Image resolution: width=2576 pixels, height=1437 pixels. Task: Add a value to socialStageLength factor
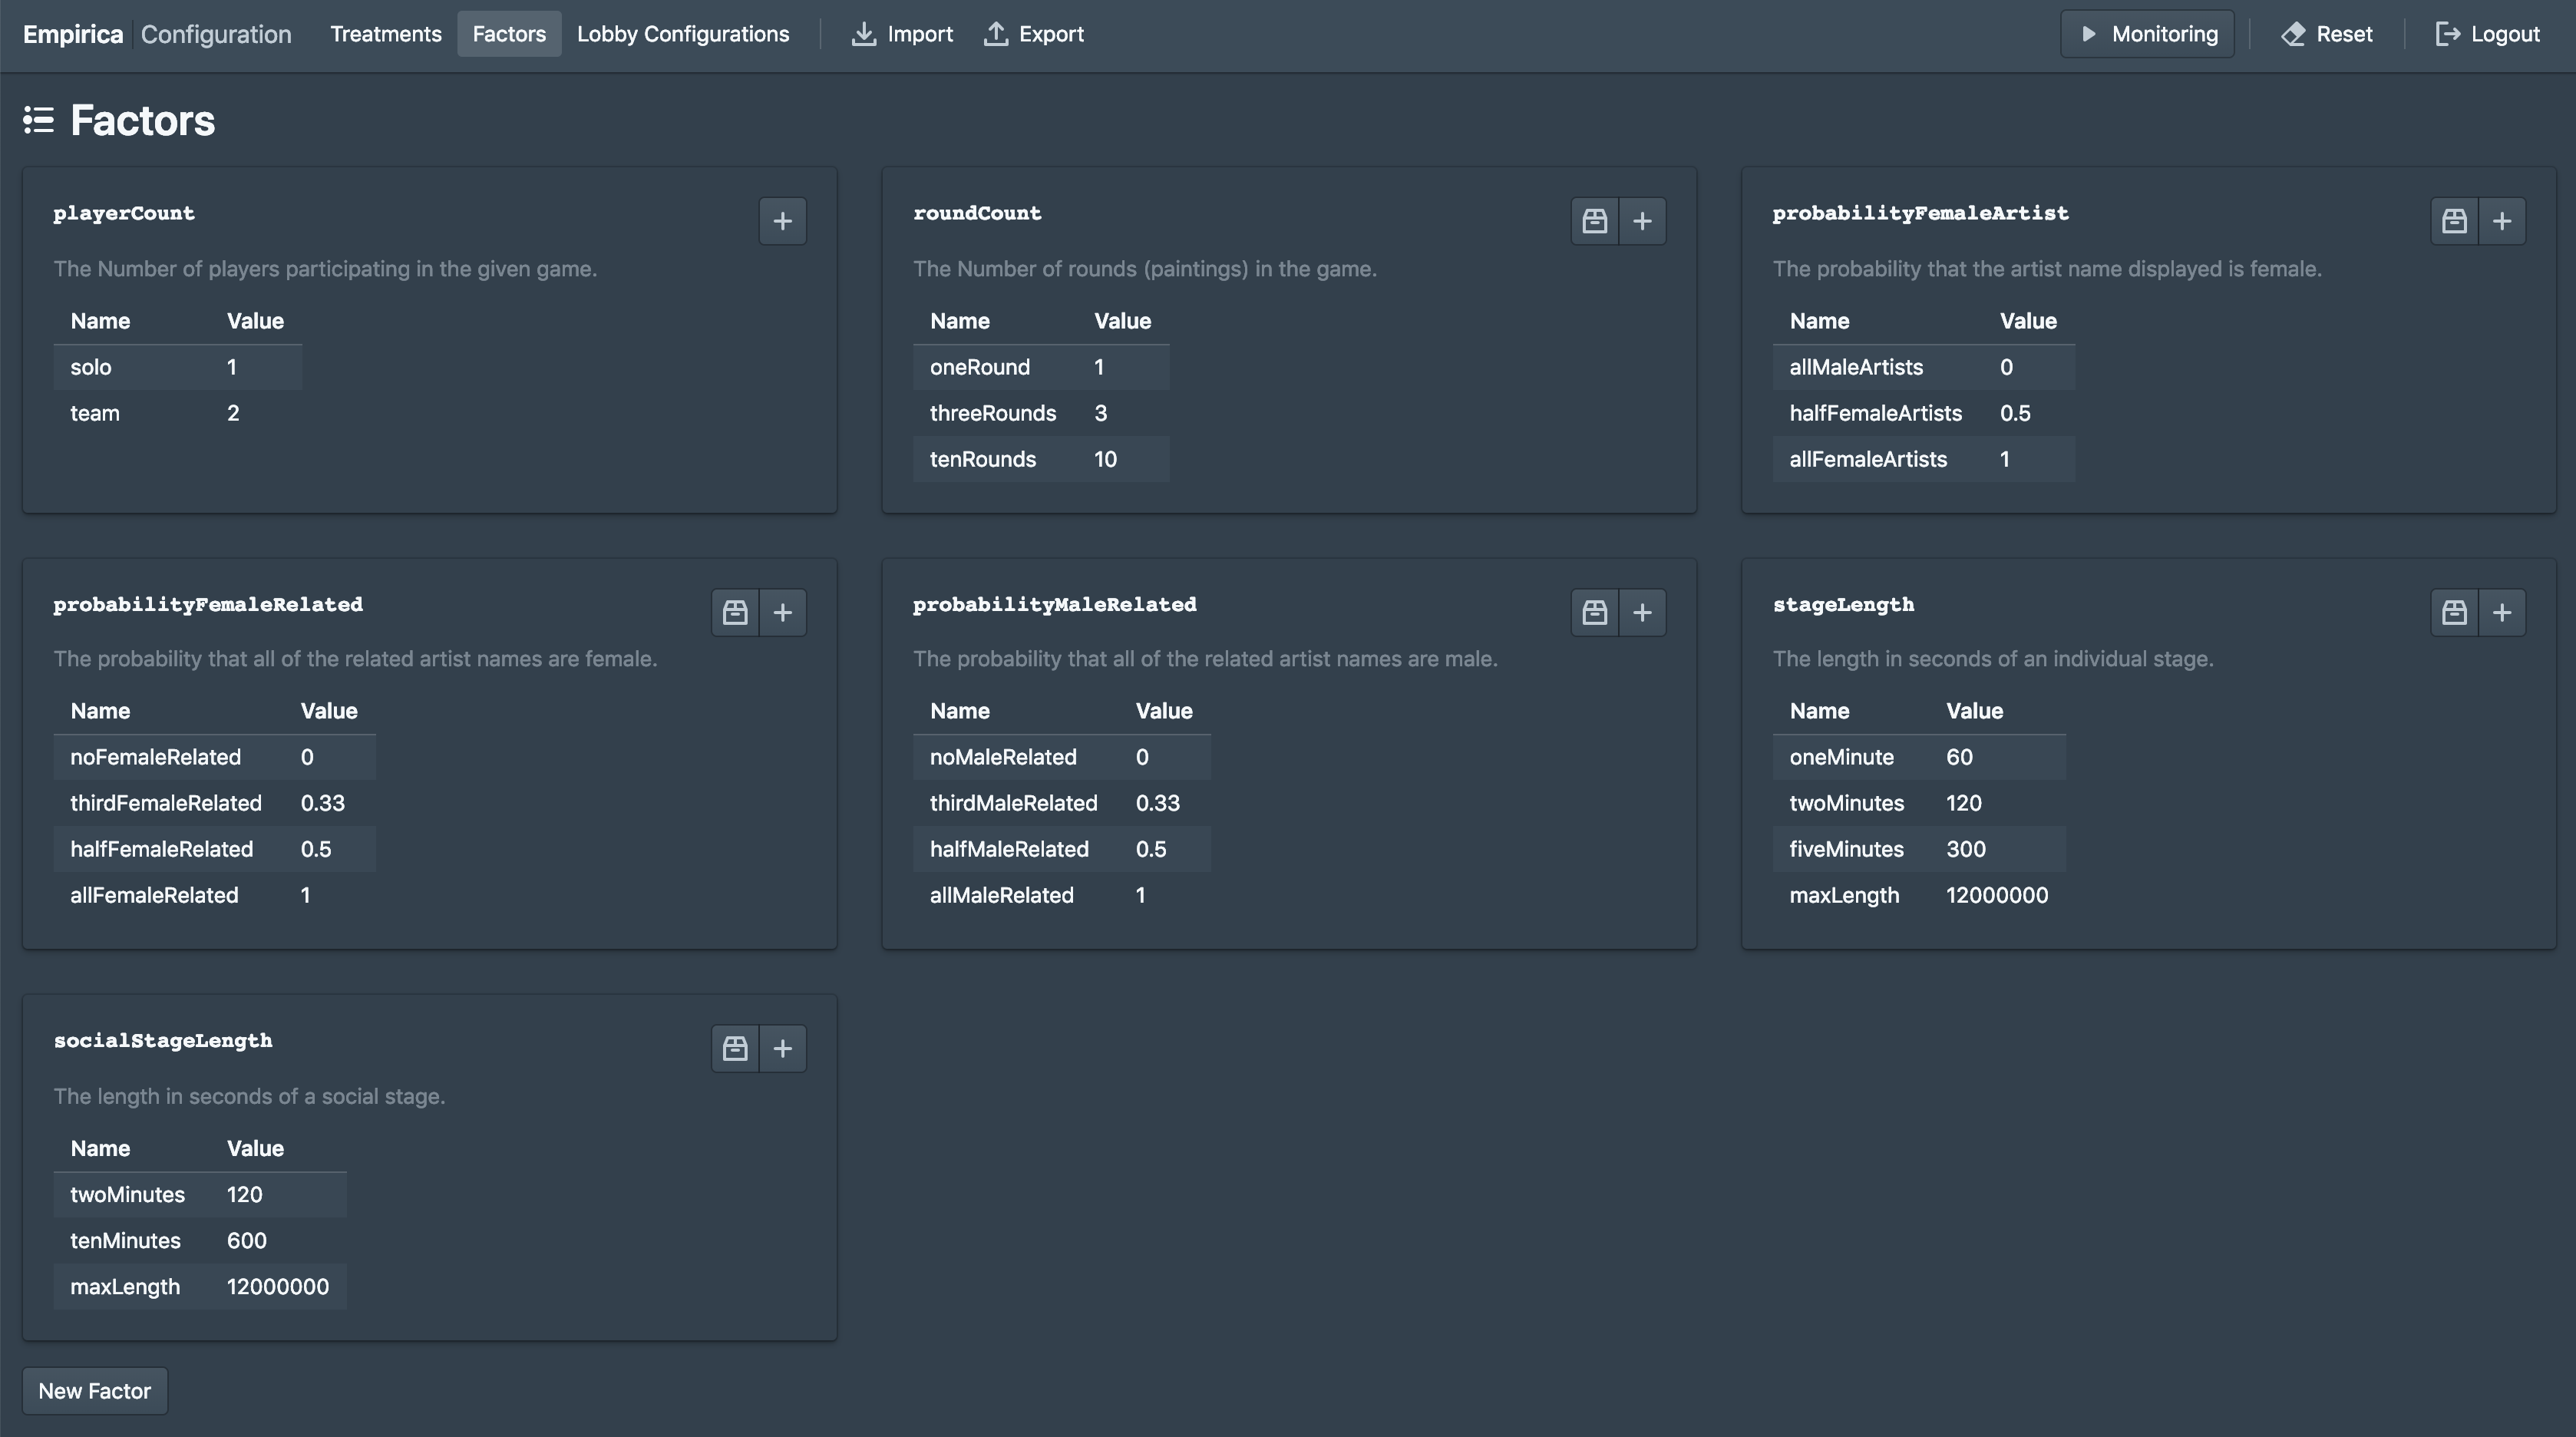(782, 1048)
